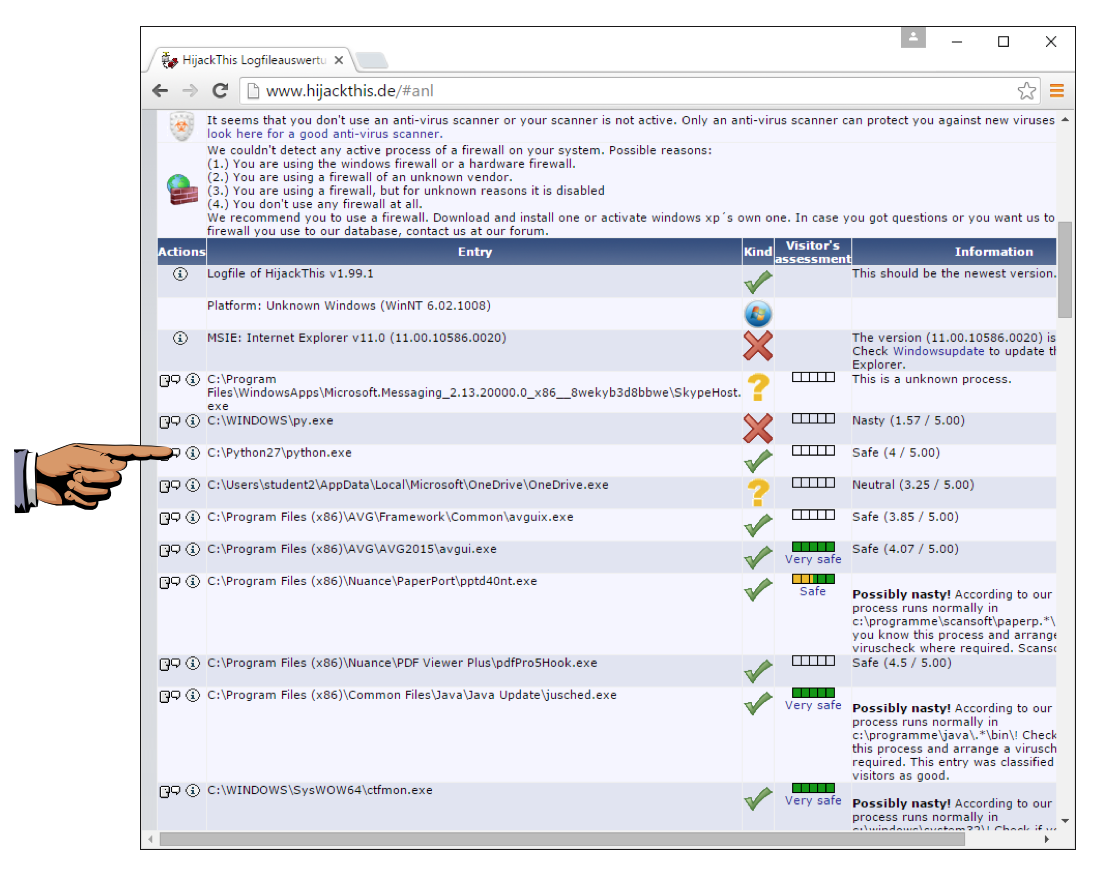Viewport: 1098px width, 876px height.
Task: Click the text 'C:\Python27\python.exe'
Action: point(279,453)
